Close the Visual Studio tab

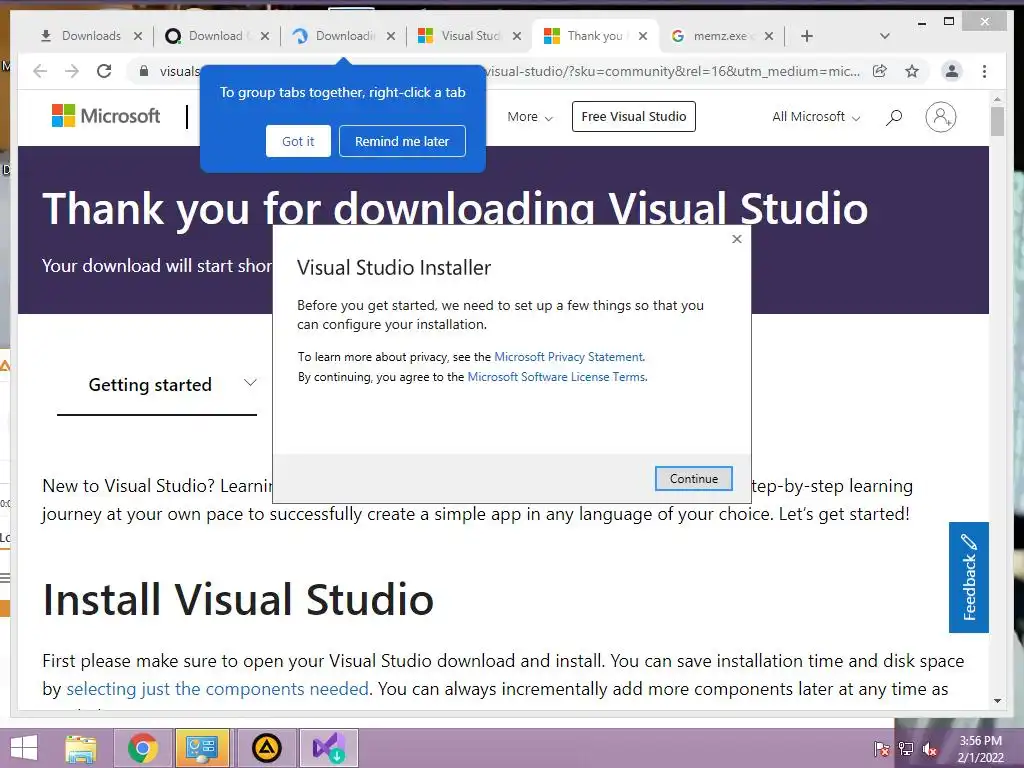click(517, 36)
